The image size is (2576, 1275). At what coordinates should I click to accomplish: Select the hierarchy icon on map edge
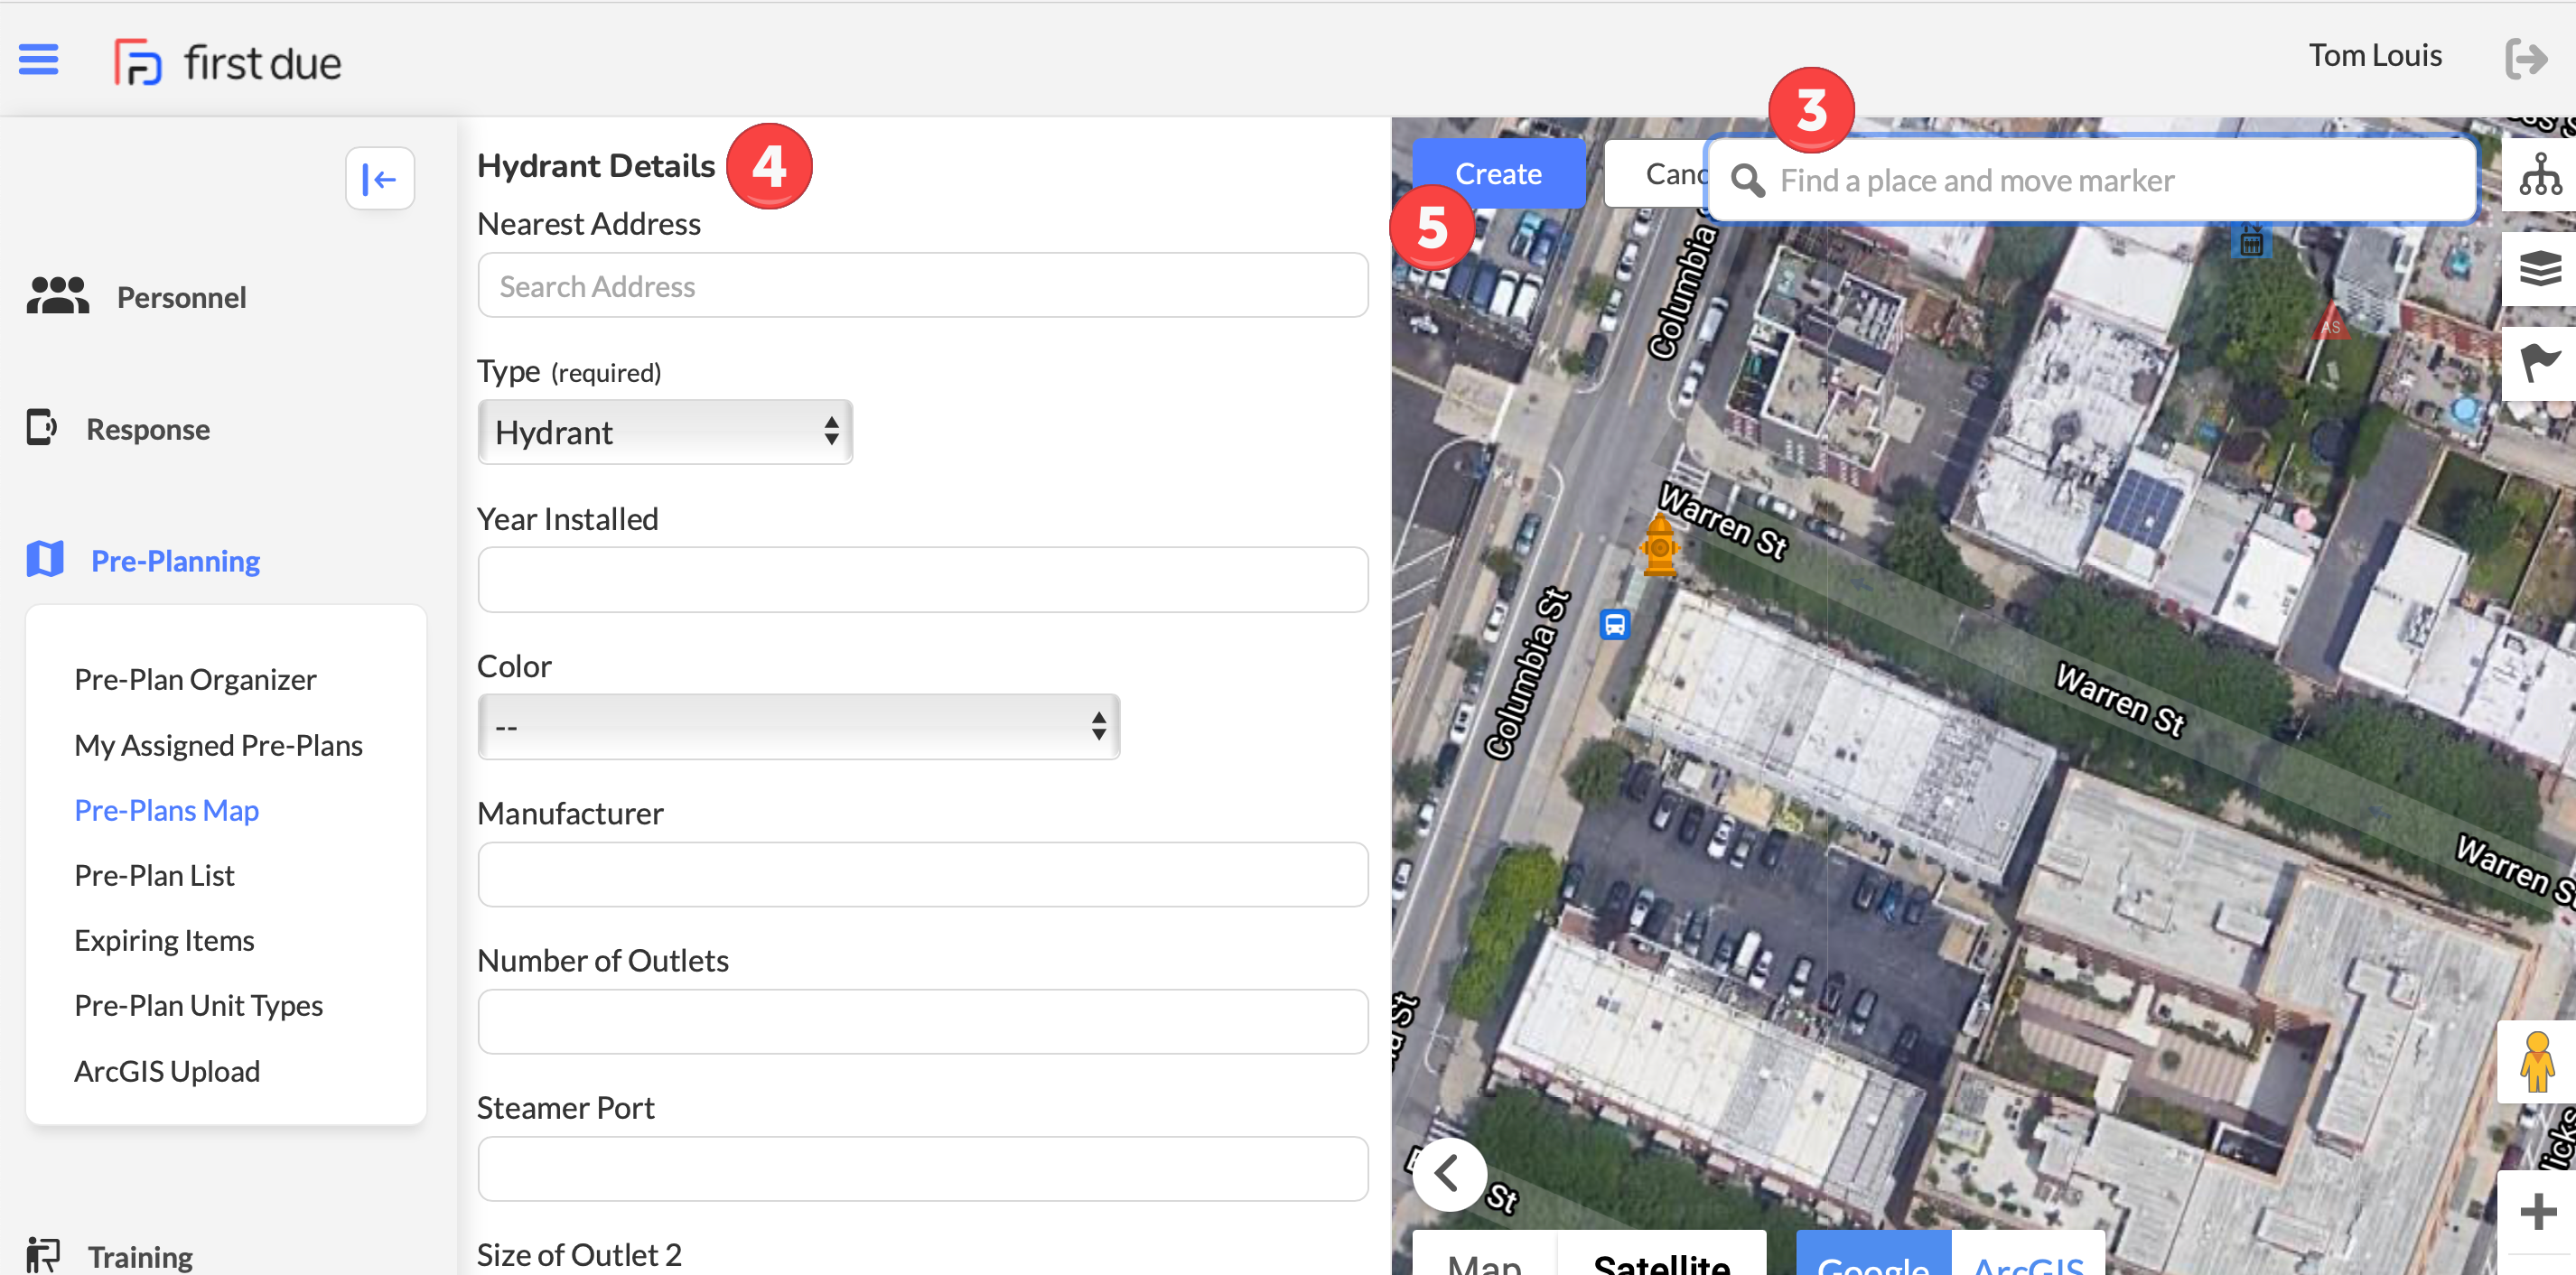2541,174
